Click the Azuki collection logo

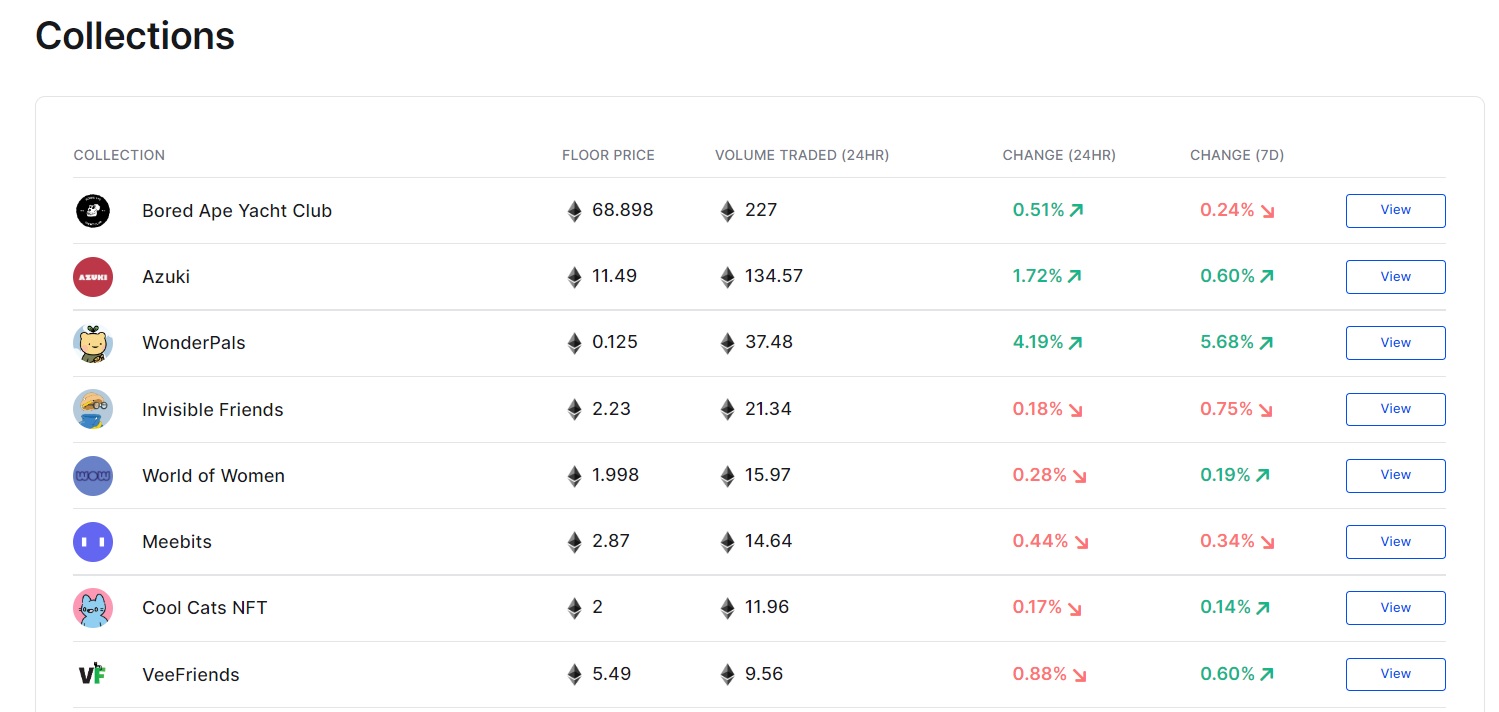coord(93,277)
